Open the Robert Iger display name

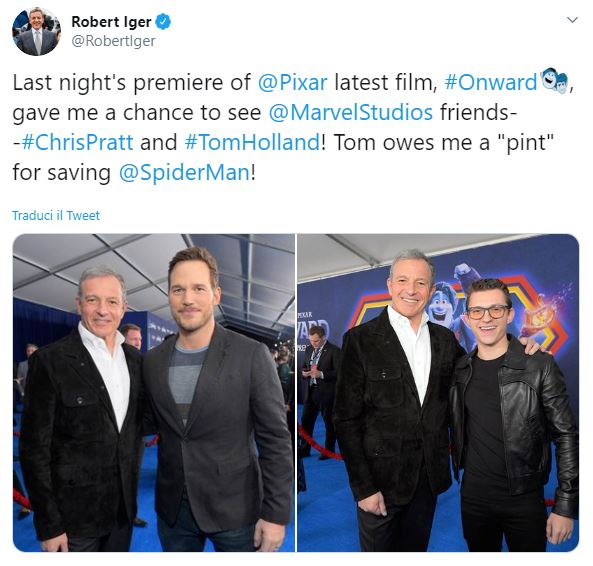tap(111, 22)
